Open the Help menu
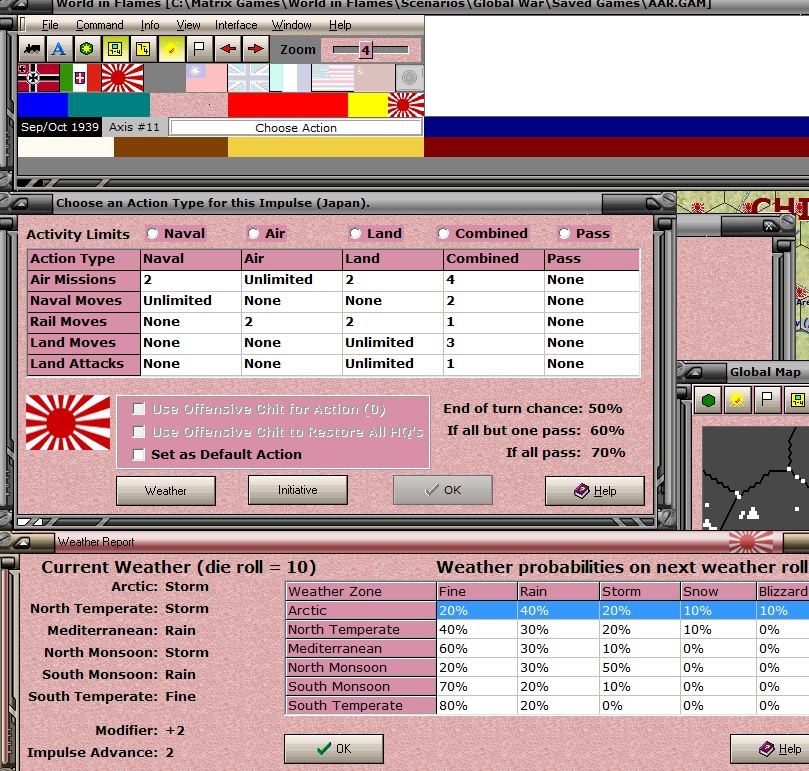This screenshot has width=809, height=771. click(340, 25)
